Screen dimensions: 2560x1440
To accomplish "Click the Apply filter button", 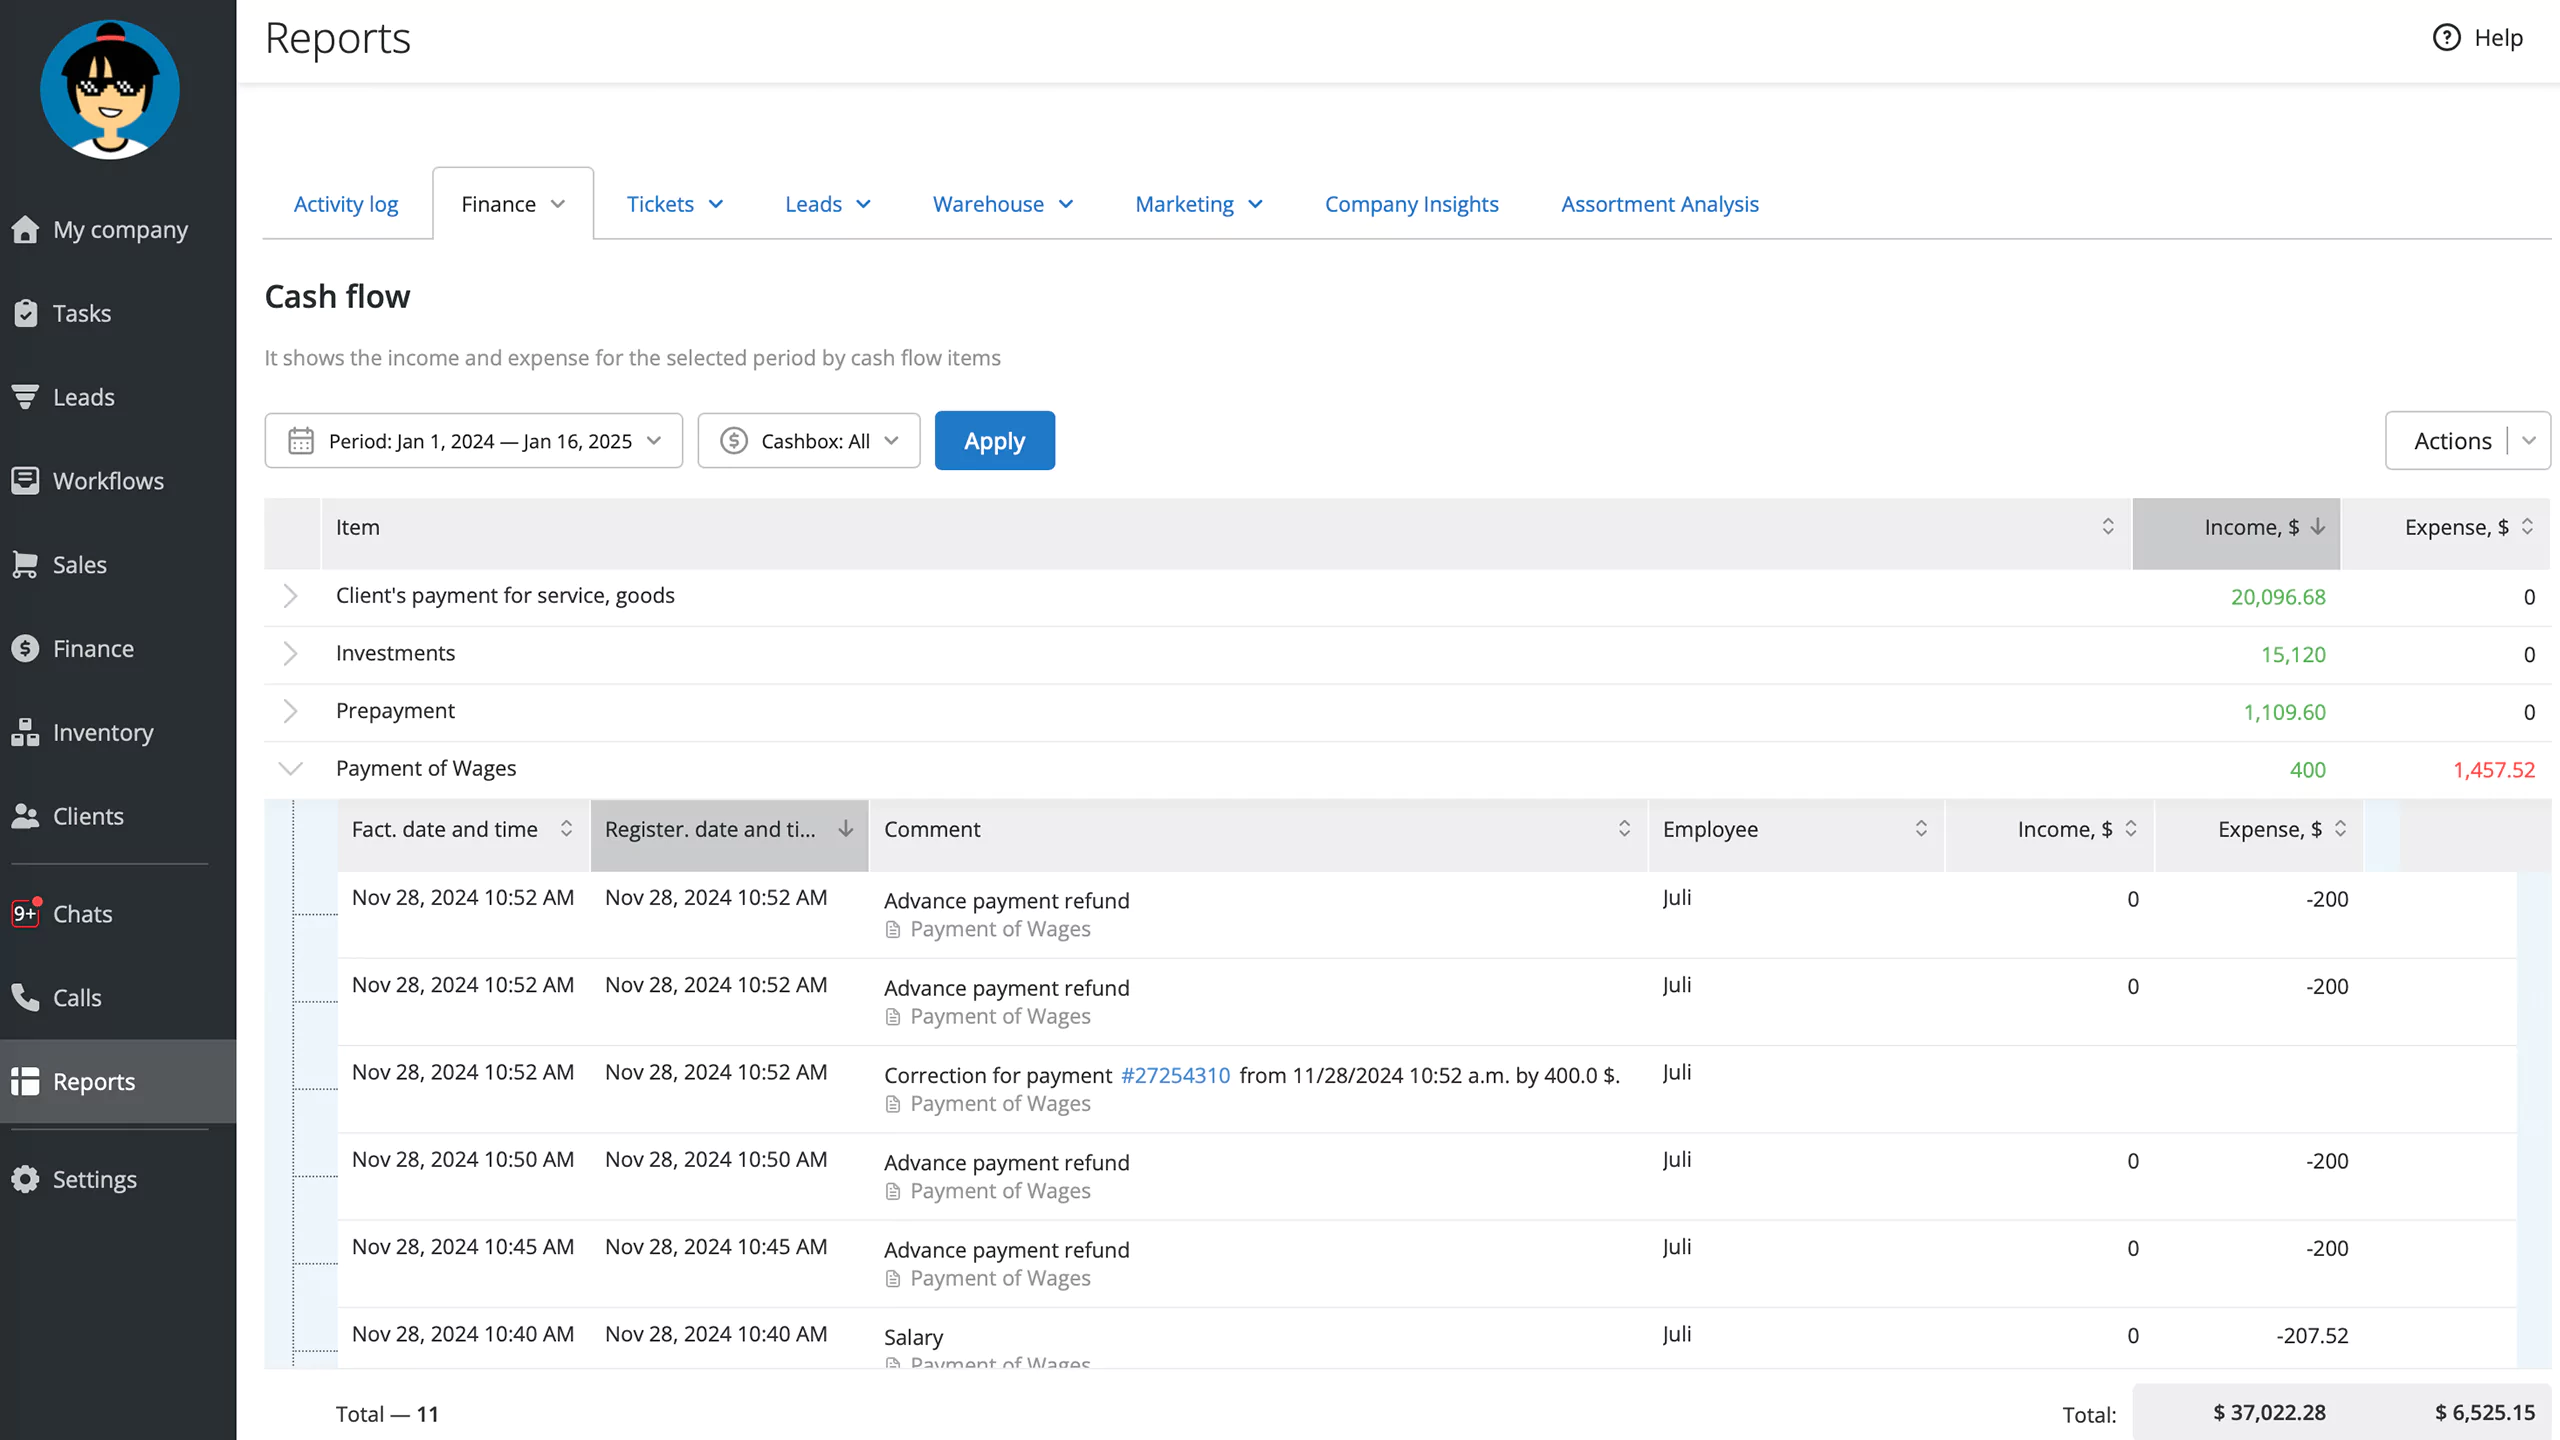I will [993, 441].
